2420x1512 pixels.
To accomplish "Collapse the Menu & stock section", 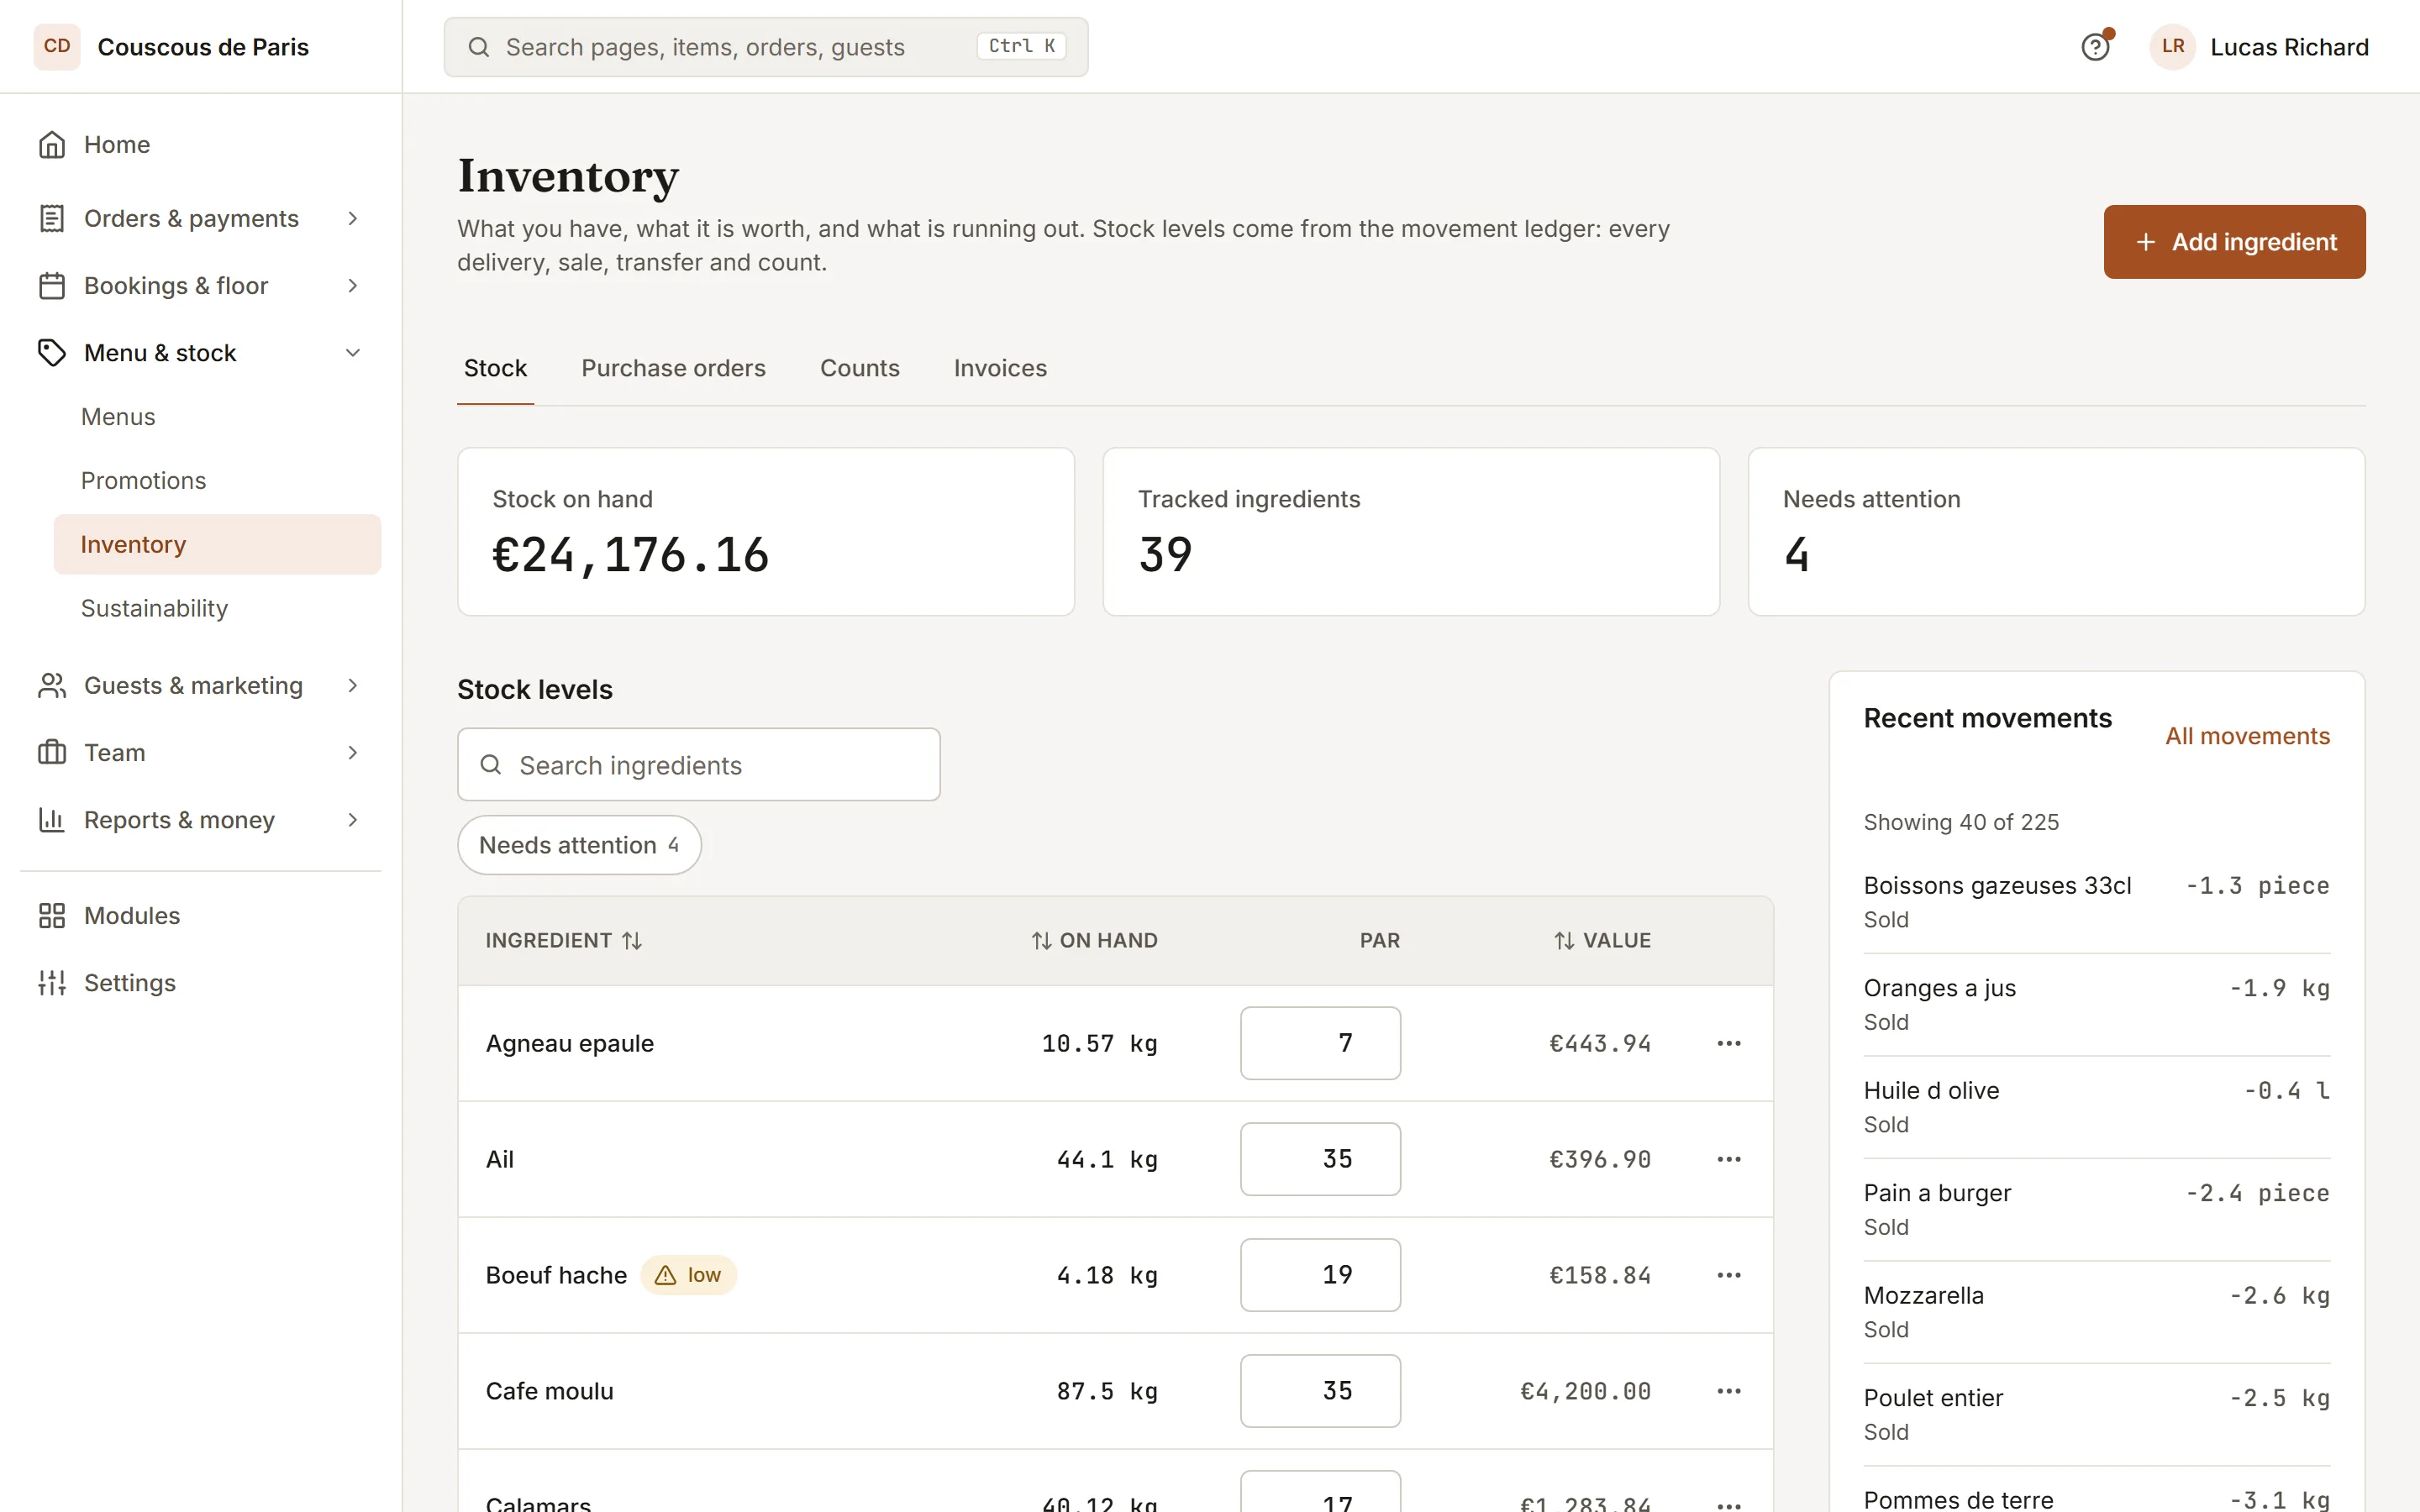I will coord(200,353).
